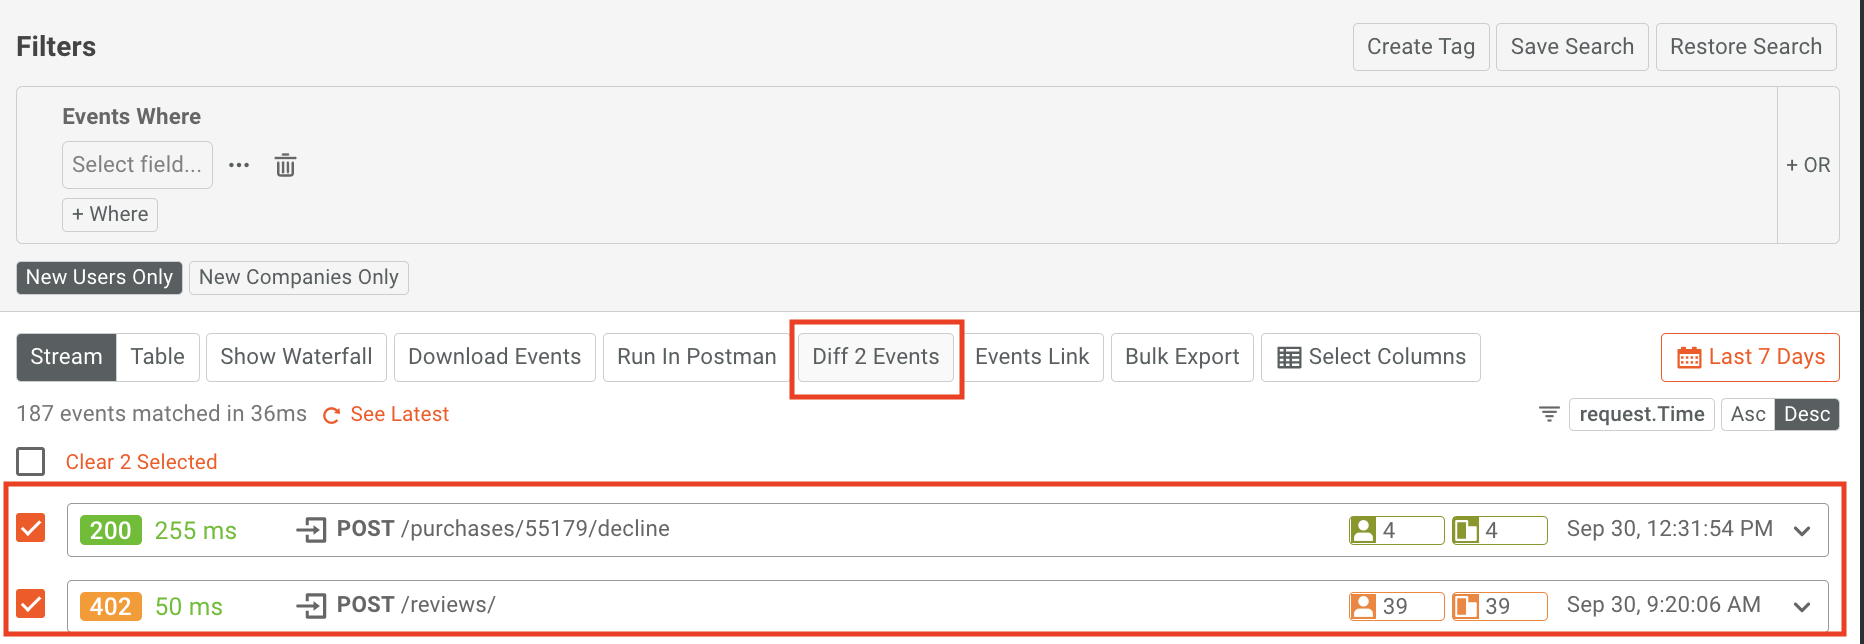Click the calendar icon in Last 7 Days
This screenshot has height=644, width=1864.
[1692, 357]
